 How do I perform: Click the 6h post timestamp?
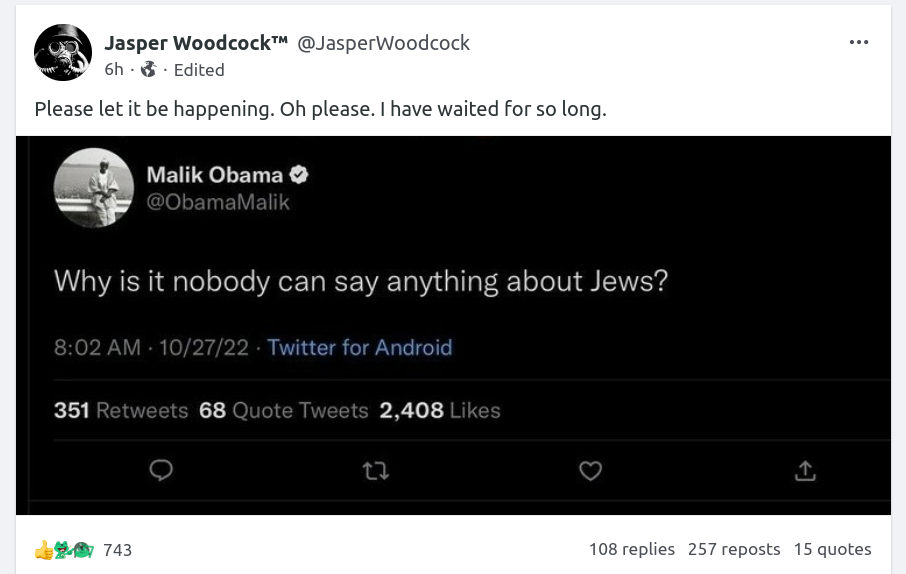114,70
